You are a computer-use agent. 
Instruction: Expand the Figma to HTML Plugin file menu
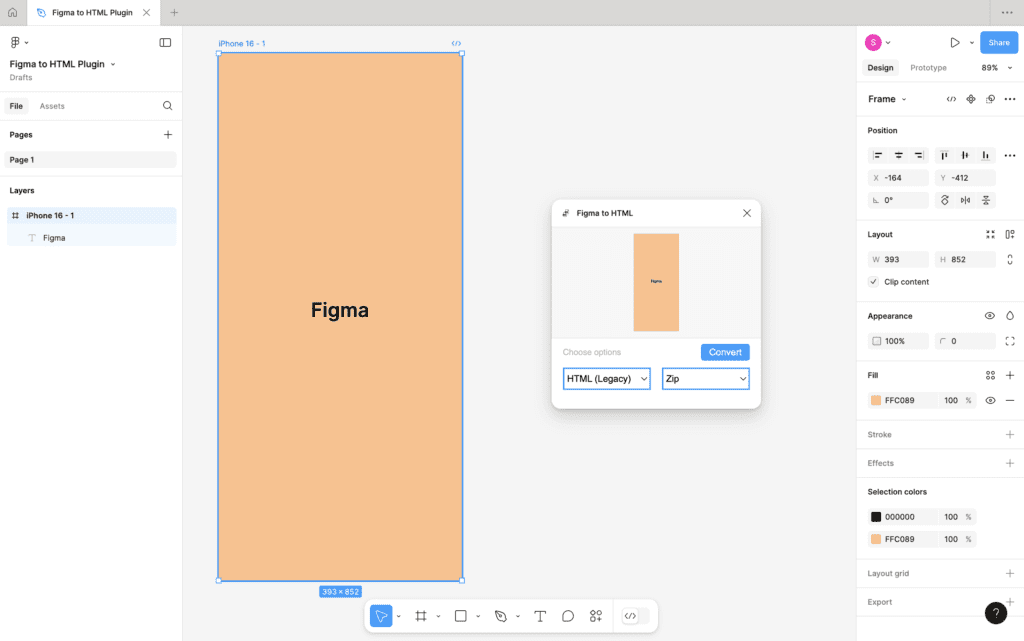pos(113,64)
